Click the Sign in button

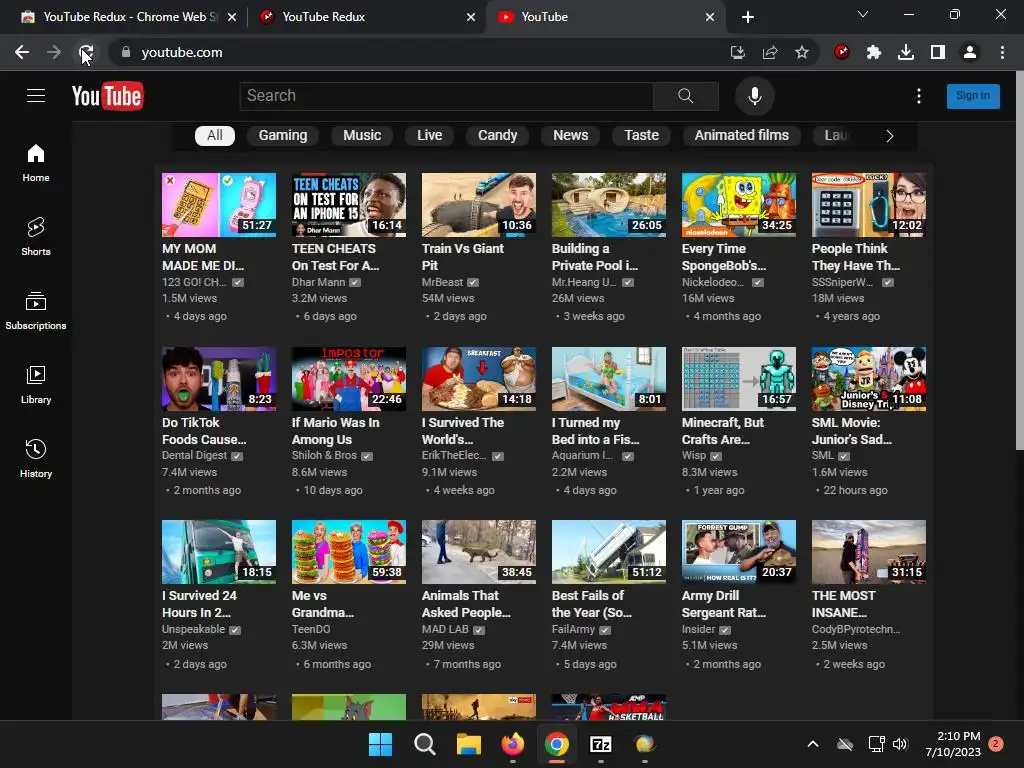click(x=973, y=96)
